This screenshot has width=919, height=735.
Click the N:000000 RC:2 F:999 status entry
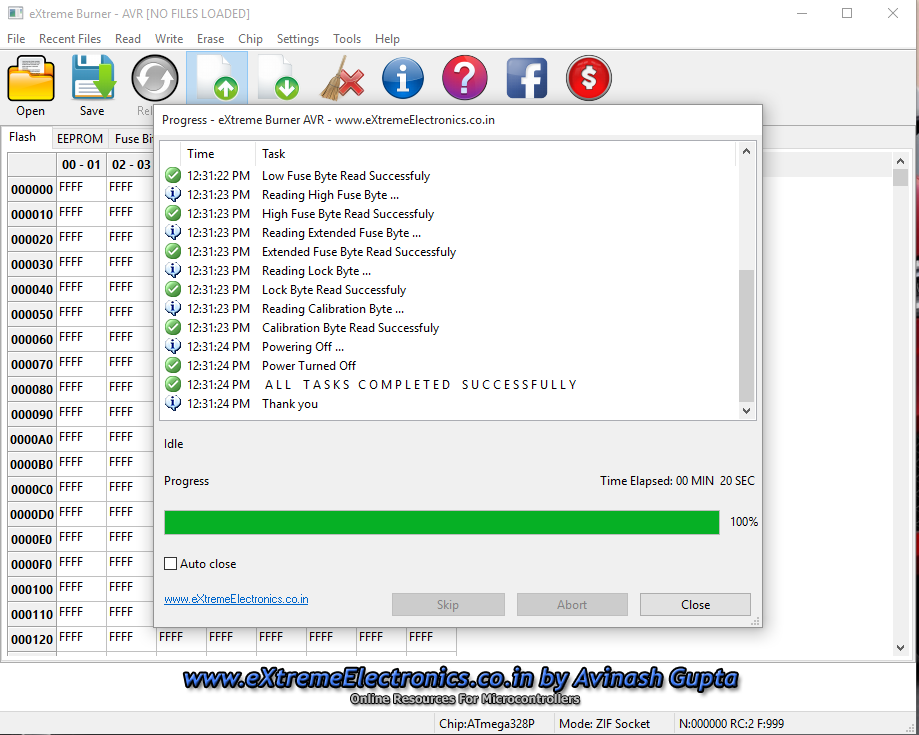click(731, 723)
